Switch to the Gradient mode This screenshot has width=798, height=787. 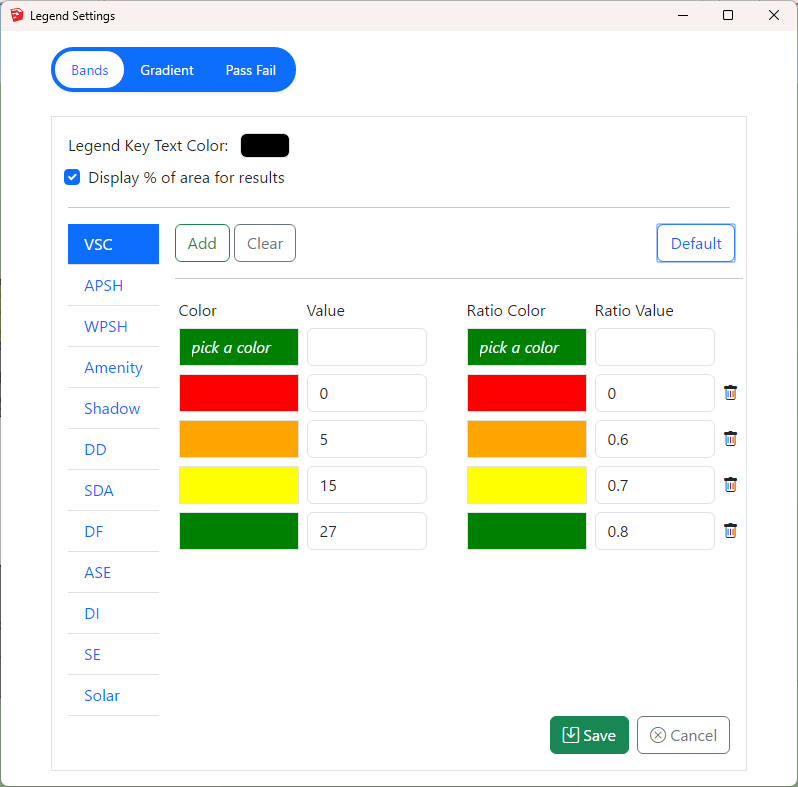(167, 70)
